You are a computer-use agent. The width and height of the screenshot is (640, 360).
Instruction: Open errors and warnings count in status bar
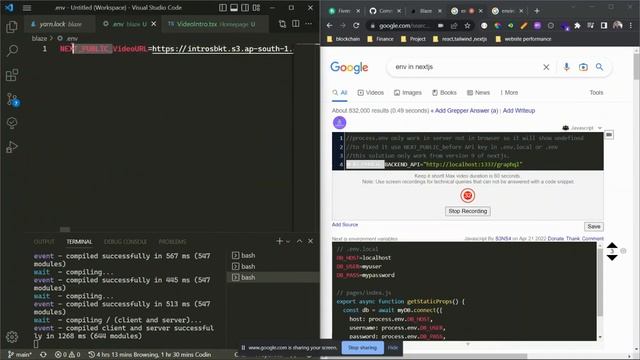[67, 354]
